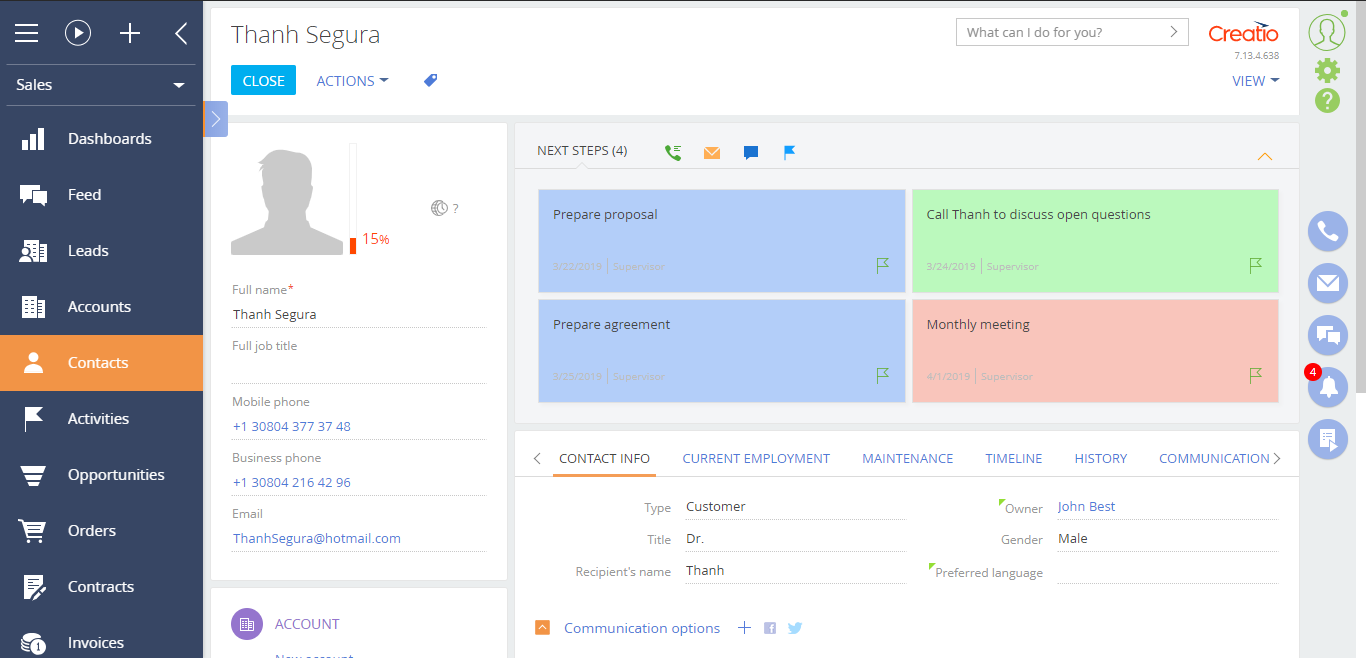
Task: Open the Actions dropdown menu
Action: click(352, 81)
